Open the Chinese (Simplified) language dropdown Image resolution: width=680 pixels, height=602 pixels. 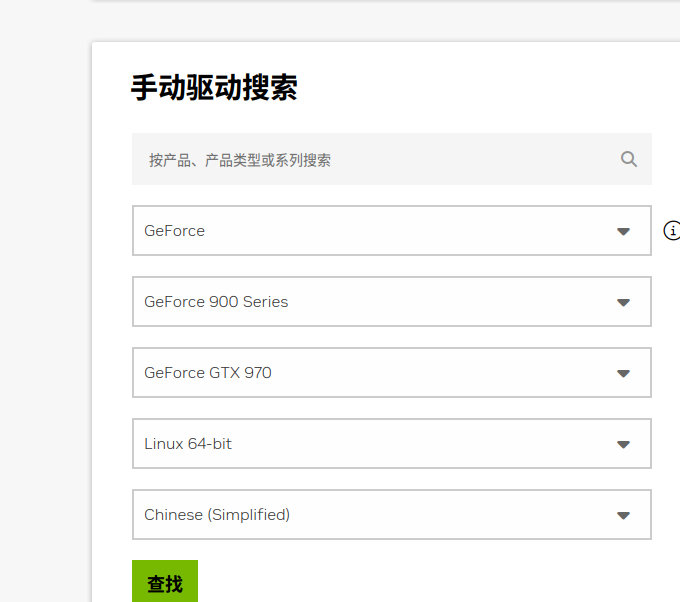[392, 515]
